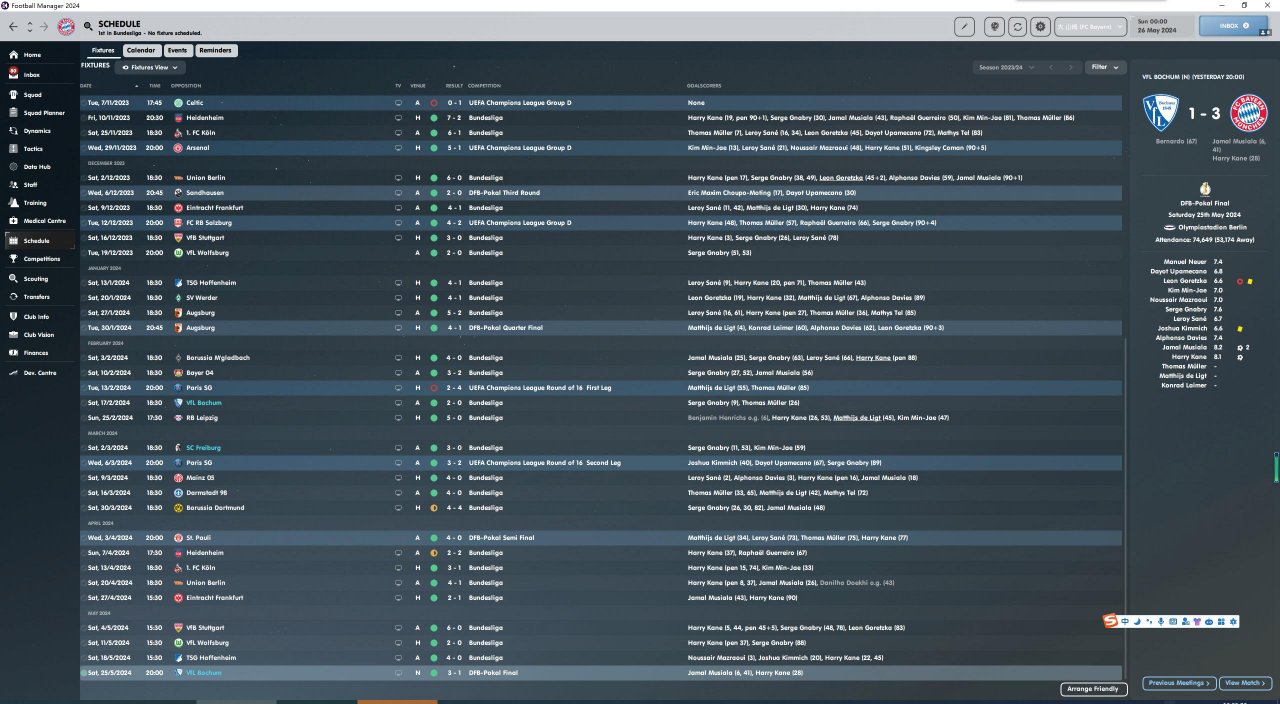Click the St. Pauli DFB-Pokal Semi Final row
The height and width of the screenshot is (704, 1280).
coord(602,537)
